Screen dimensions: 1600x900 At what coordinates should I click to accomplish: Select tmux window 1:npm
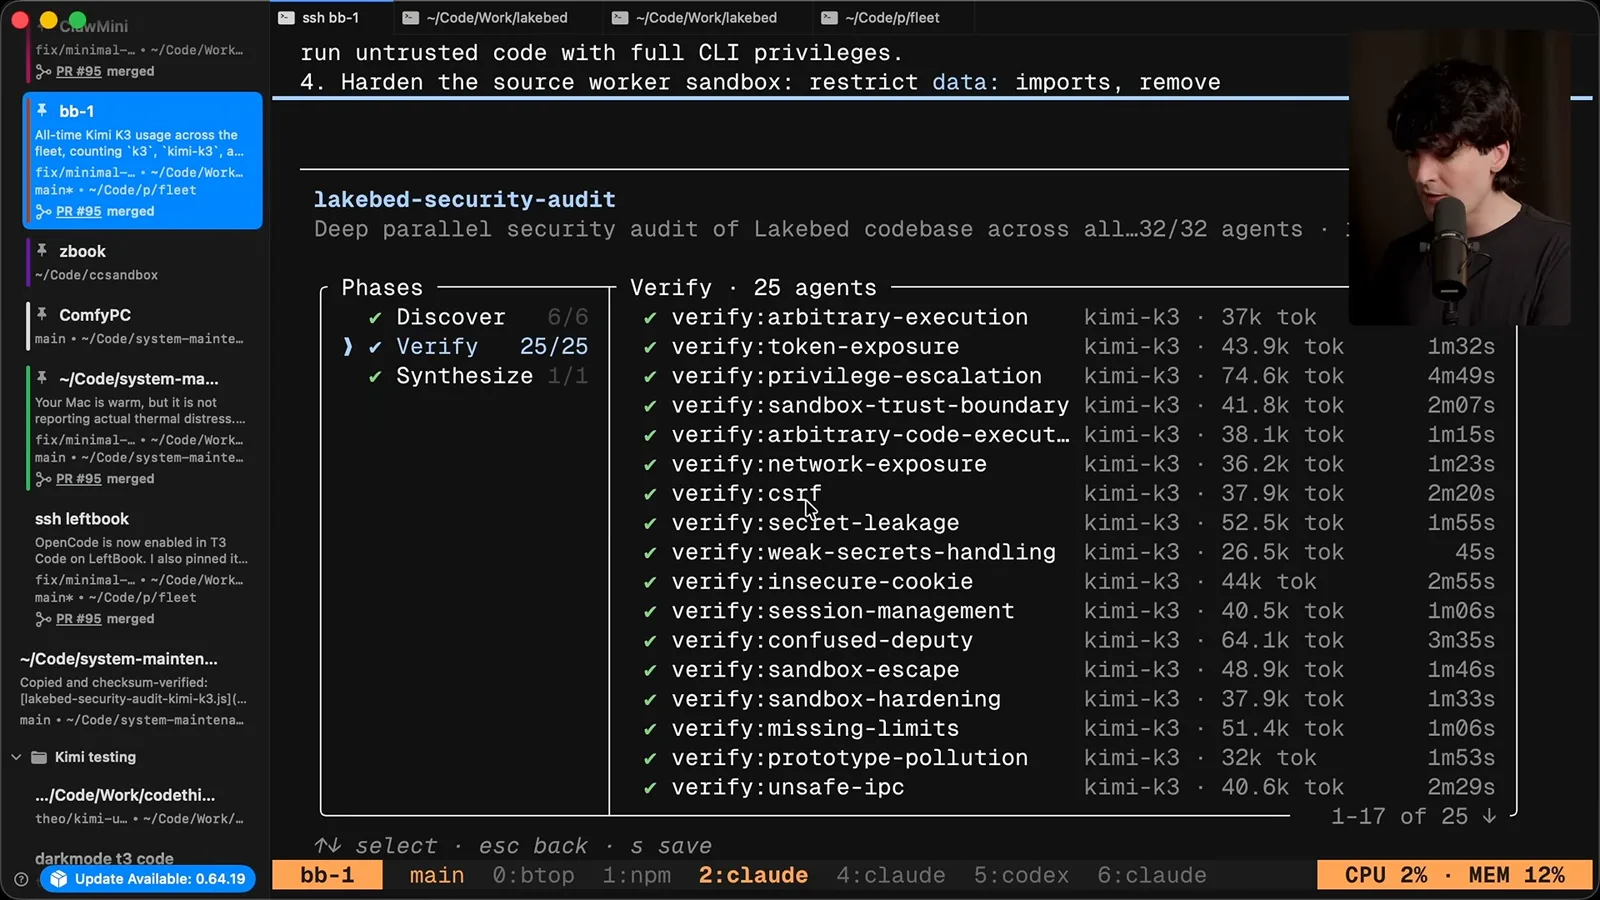636,875
